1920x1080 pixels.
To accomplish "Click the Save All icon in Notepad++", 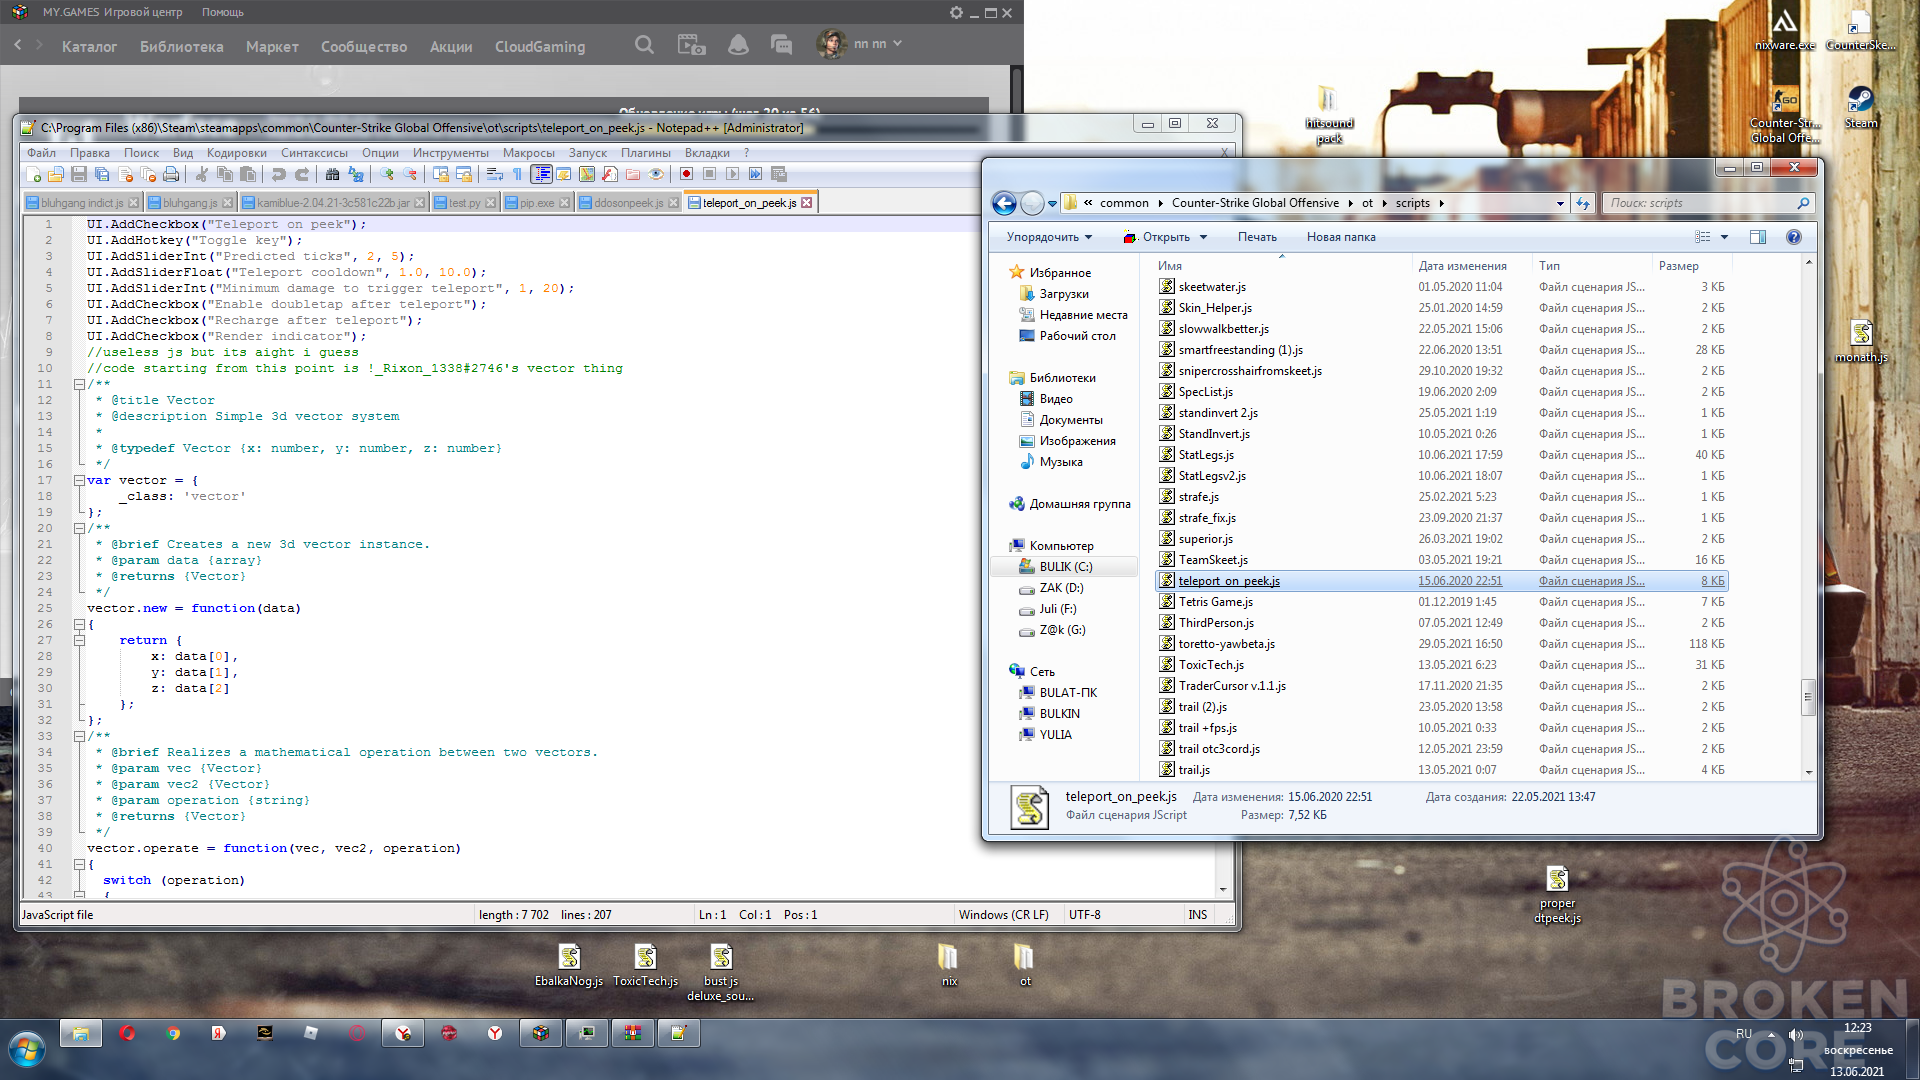I will click(102, 174).
